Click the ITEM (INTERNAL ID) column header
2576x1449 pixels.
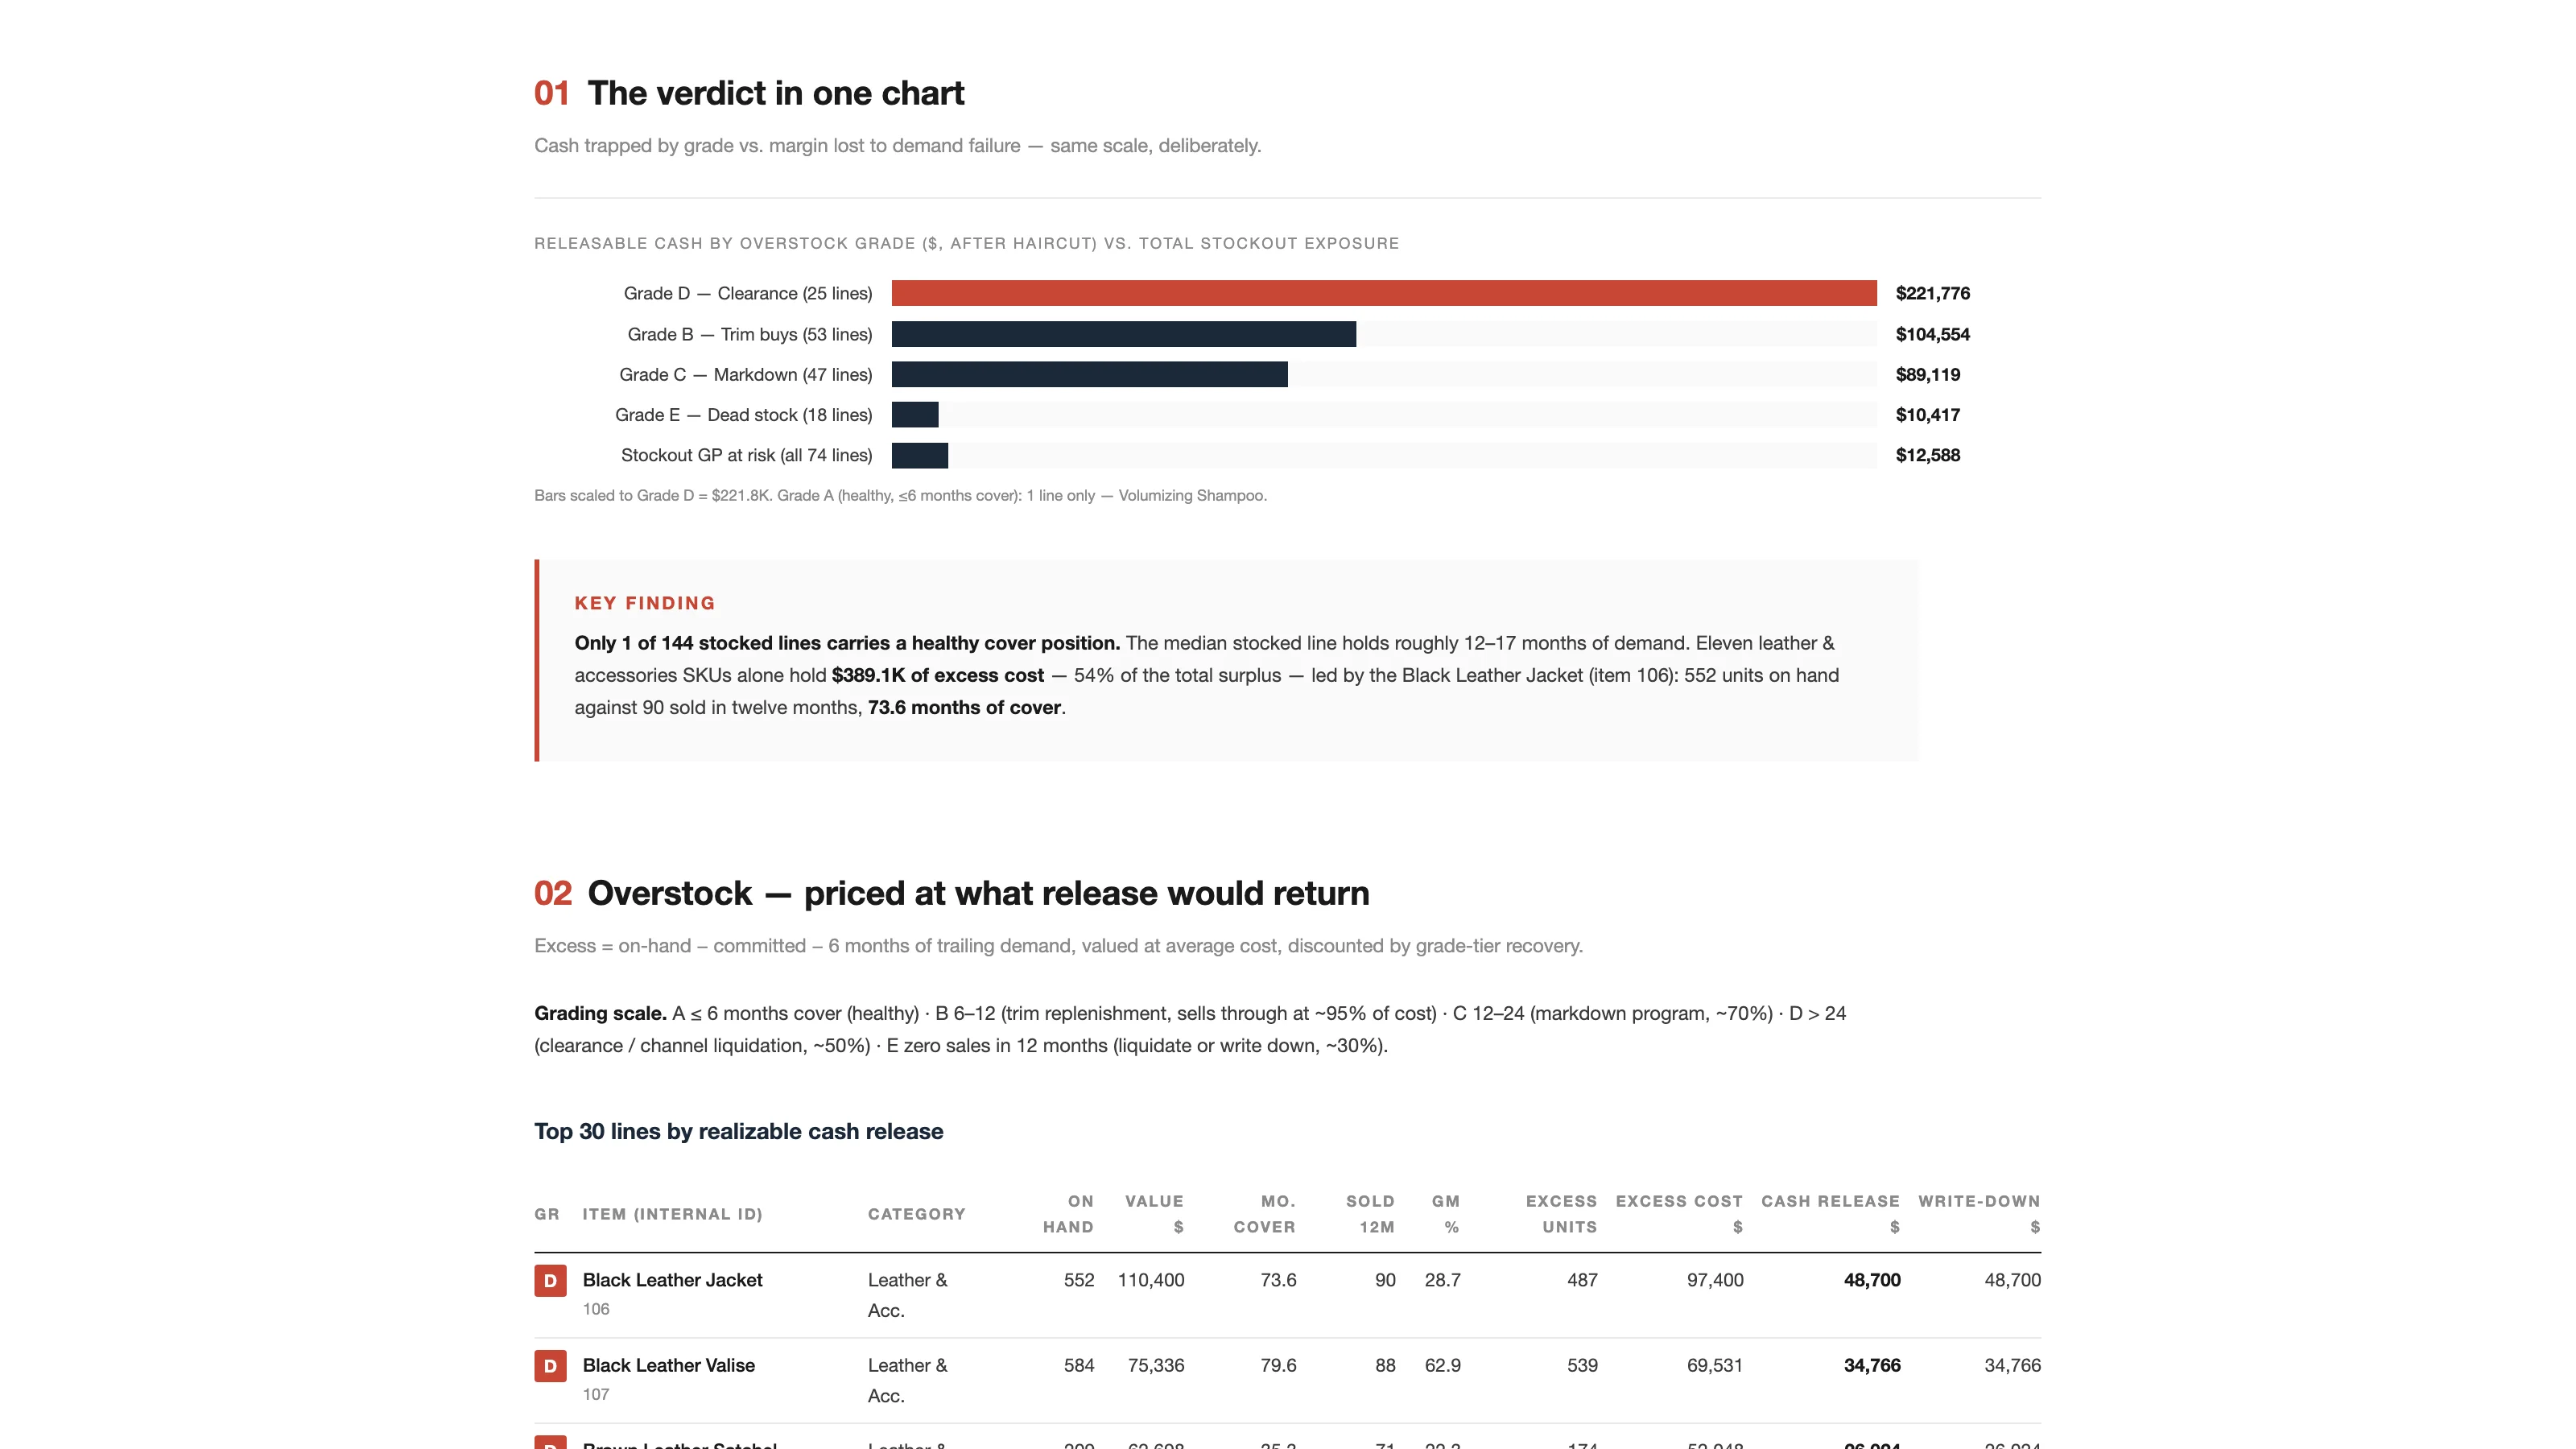pyautogui.click(x=673, y=1214)
